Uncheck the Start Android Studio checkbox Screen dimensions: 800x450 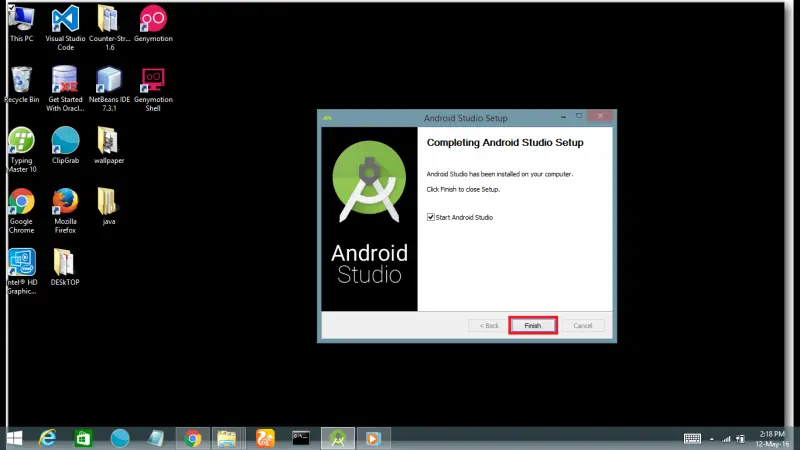click(x=431, y=217)
